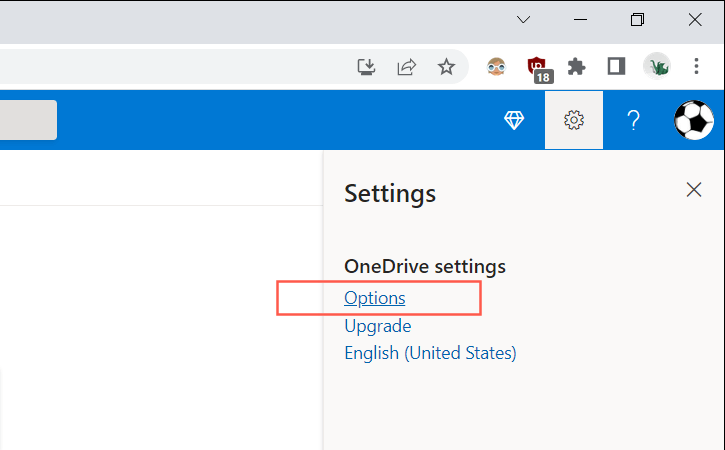Open the Extensions puzzle piece menu

pyautogui.click(x=576, y=67)
